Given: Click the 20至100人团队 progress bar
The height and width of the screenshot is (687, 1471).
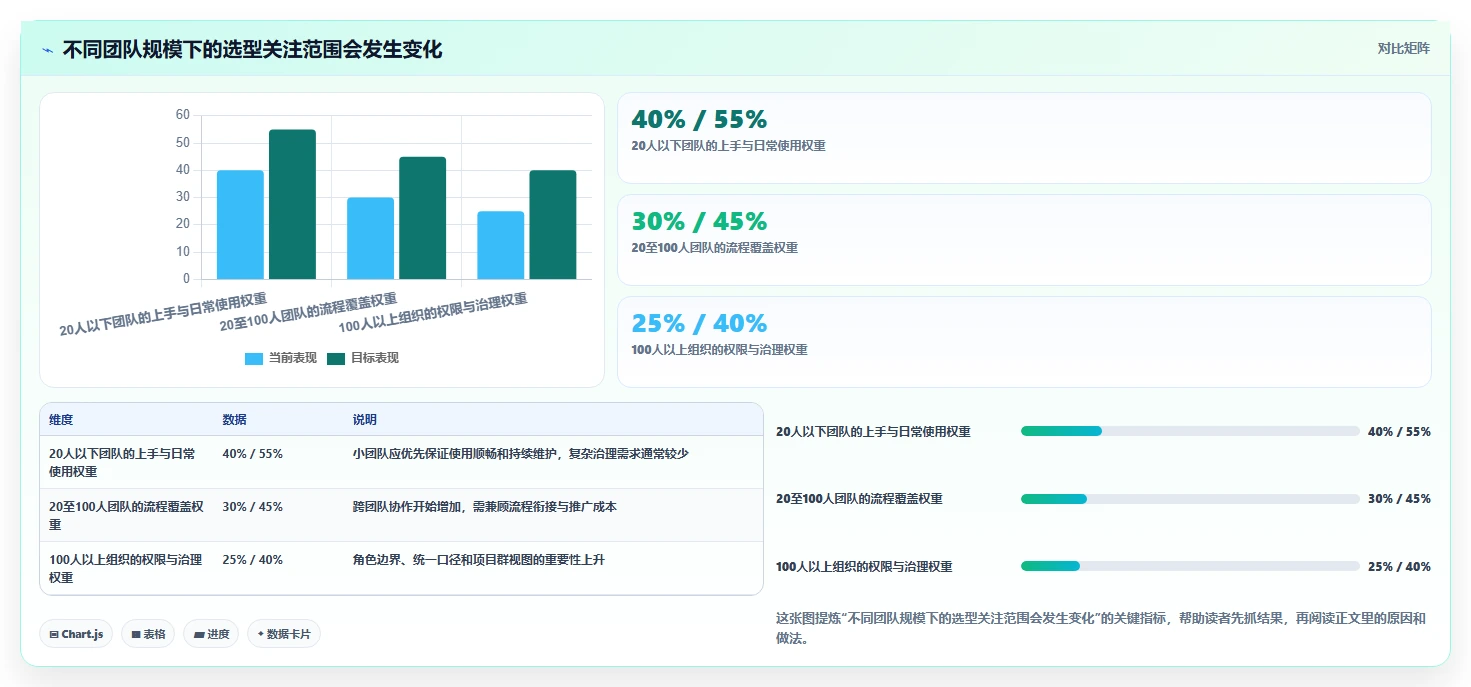Looking at the screenshot, I should tap(1190, 499).
